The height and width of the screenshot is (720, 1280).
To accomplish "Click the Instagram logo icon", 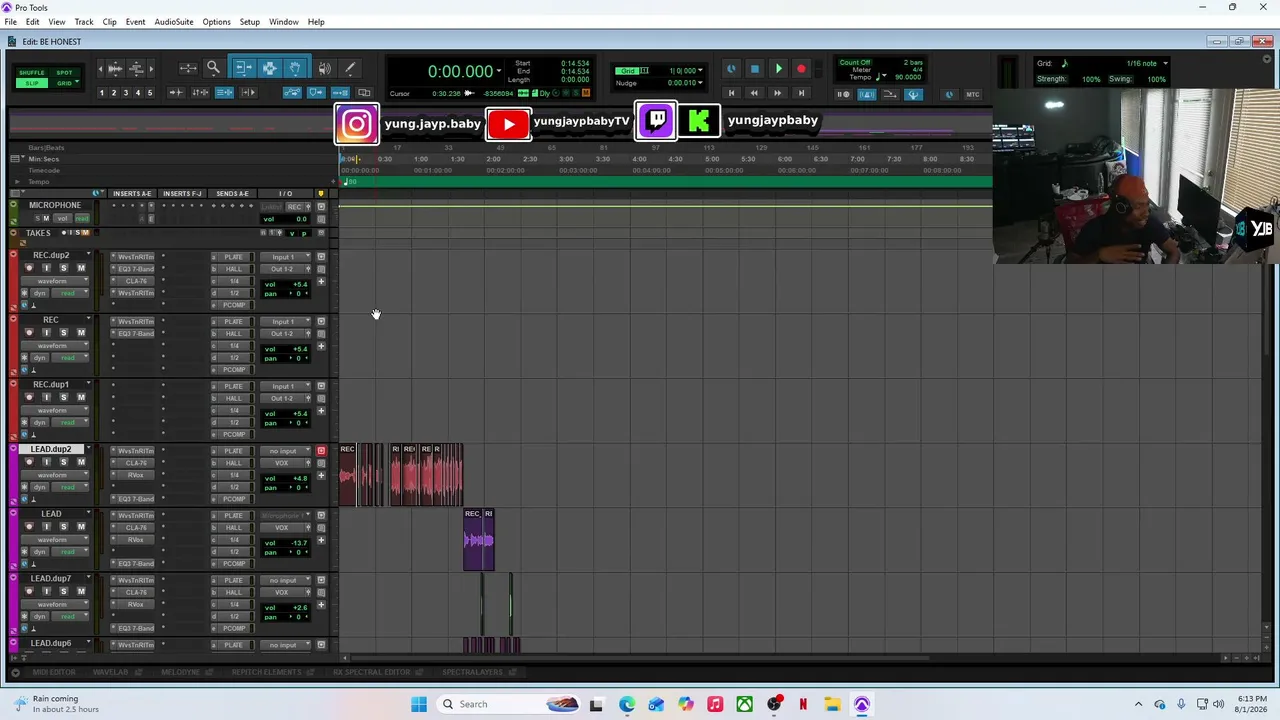I will pyautogui.click(x=357, y=124).
